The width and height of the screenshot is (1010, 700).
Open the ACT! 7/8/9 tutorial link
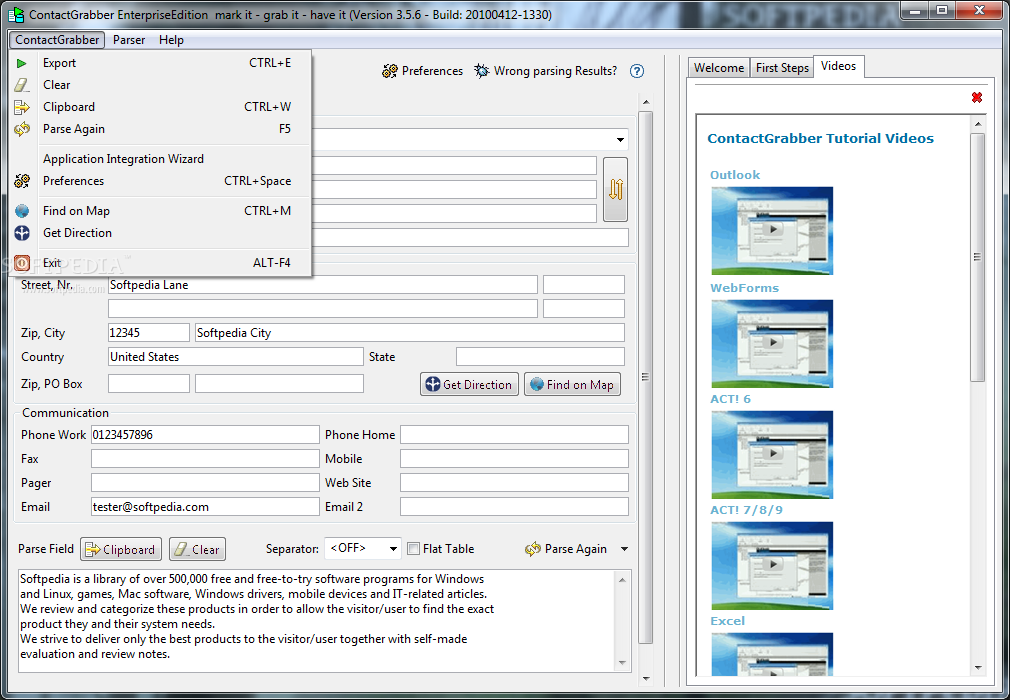[746, 510]
